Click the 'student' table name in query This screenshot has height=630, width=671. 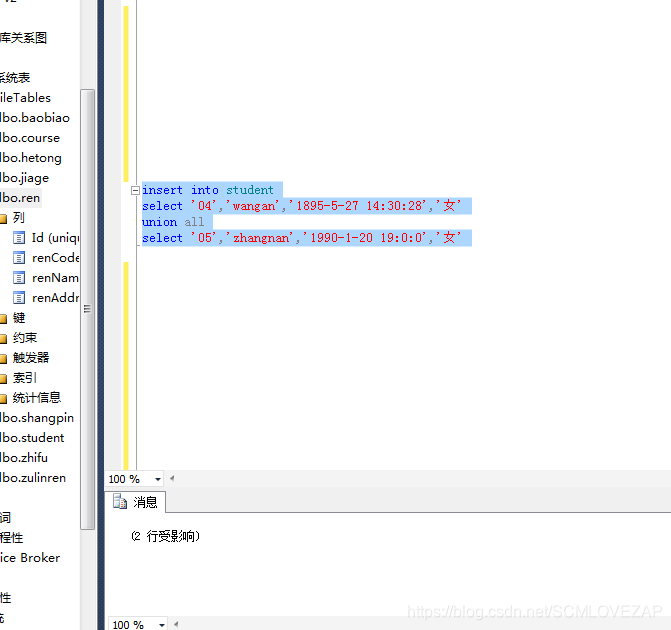click(x=249, y=190)
